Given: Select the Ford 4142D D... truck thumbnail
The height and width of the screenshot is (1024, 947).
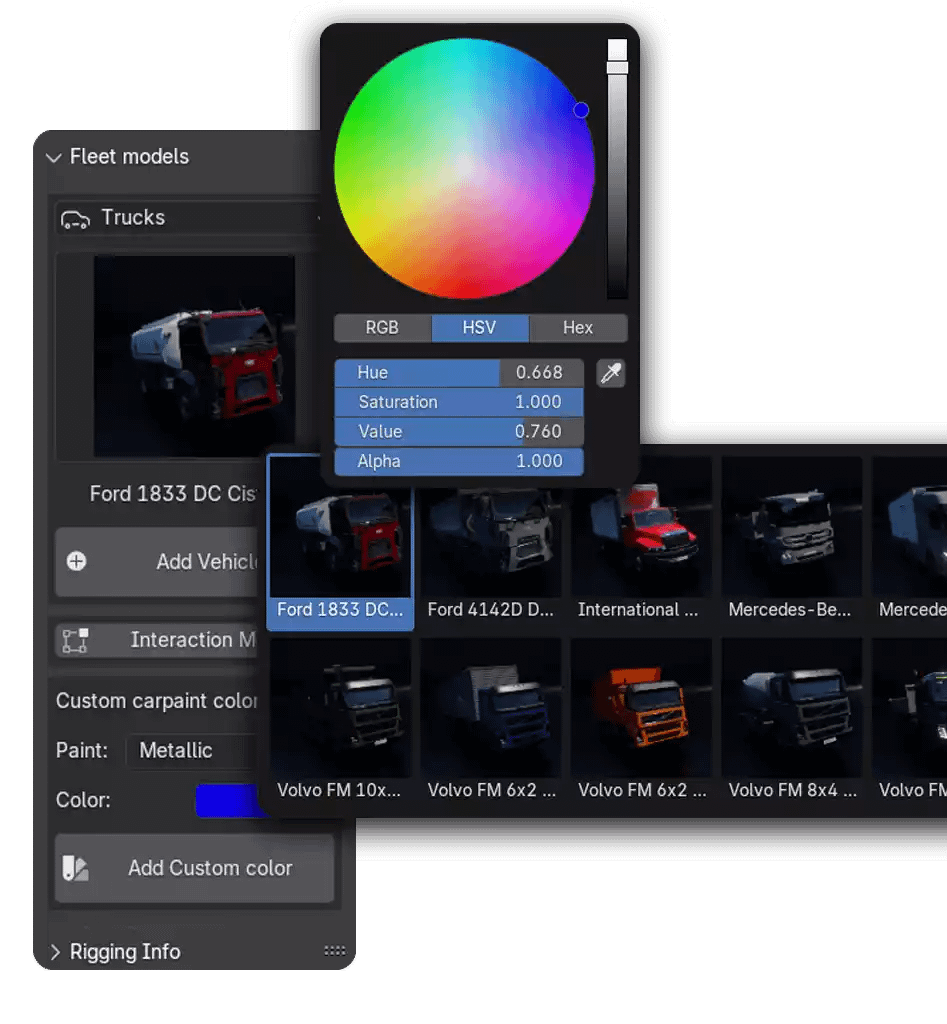Looking at the screenshot, I should (490, 542).
